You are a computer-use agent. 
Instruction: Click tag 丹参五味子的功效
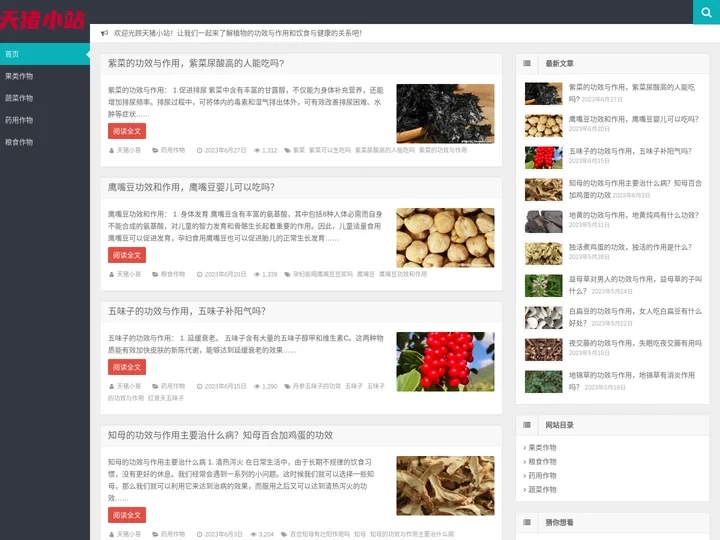pos(317,386)
